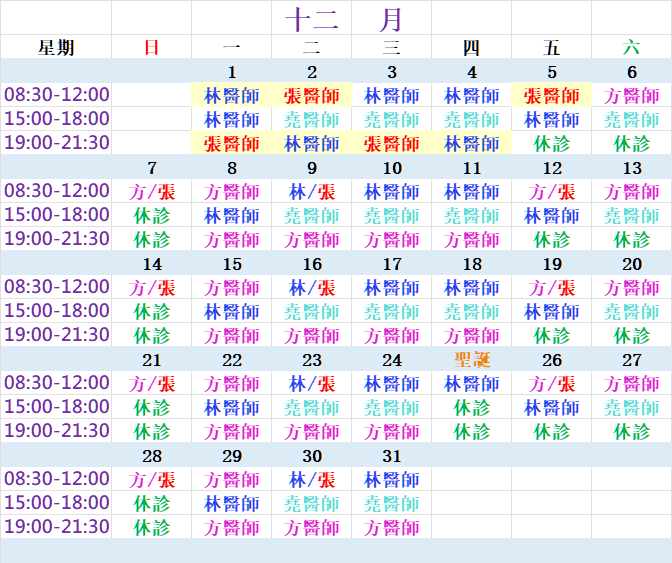Screen dimensions: 672x563
Task: Click "方/張" on December 7 morning
Action: point(152,191)
